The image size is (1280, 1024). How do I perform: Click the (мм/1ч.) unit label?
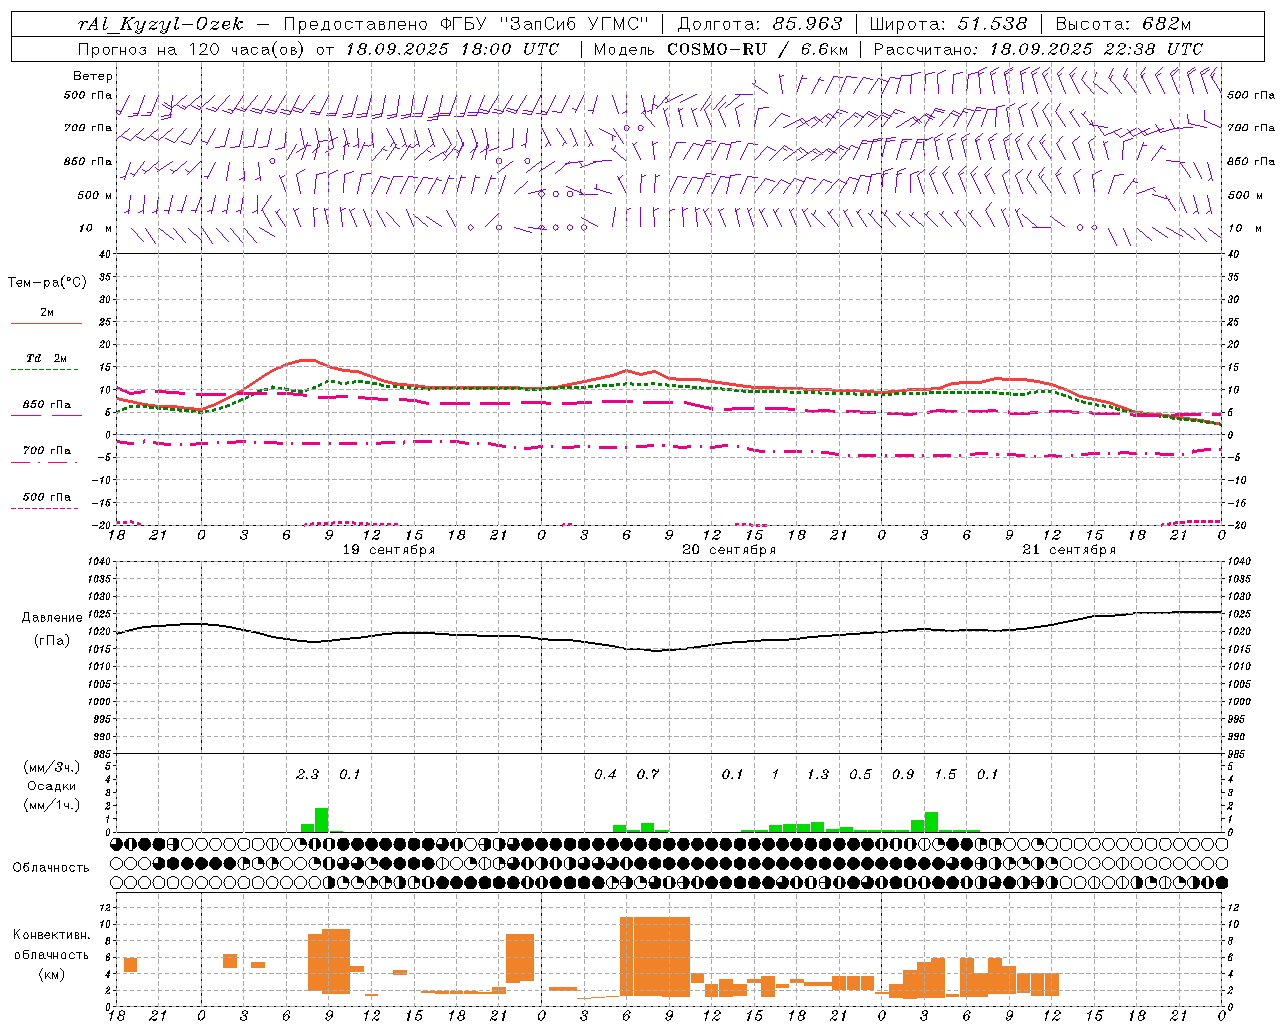pyautogui.click(x=52, y=805)
